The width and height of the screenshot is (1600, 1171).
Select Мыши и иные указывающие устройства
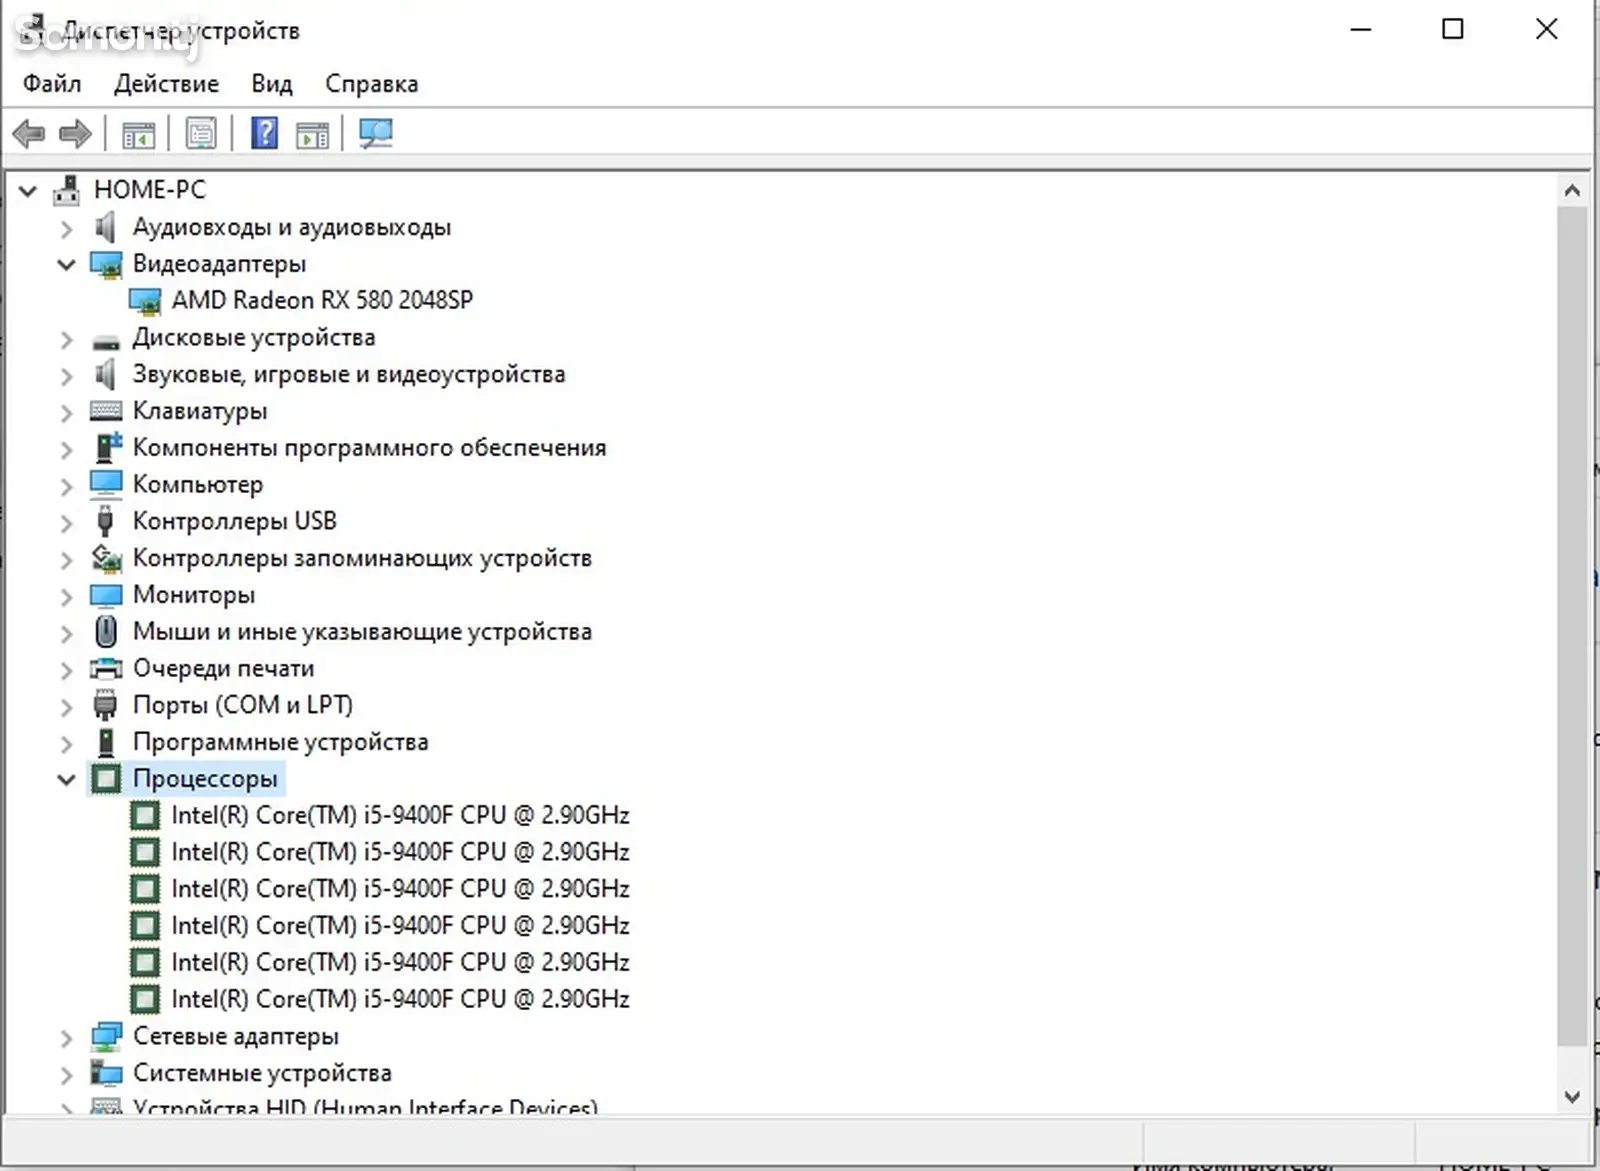(363, 631)
